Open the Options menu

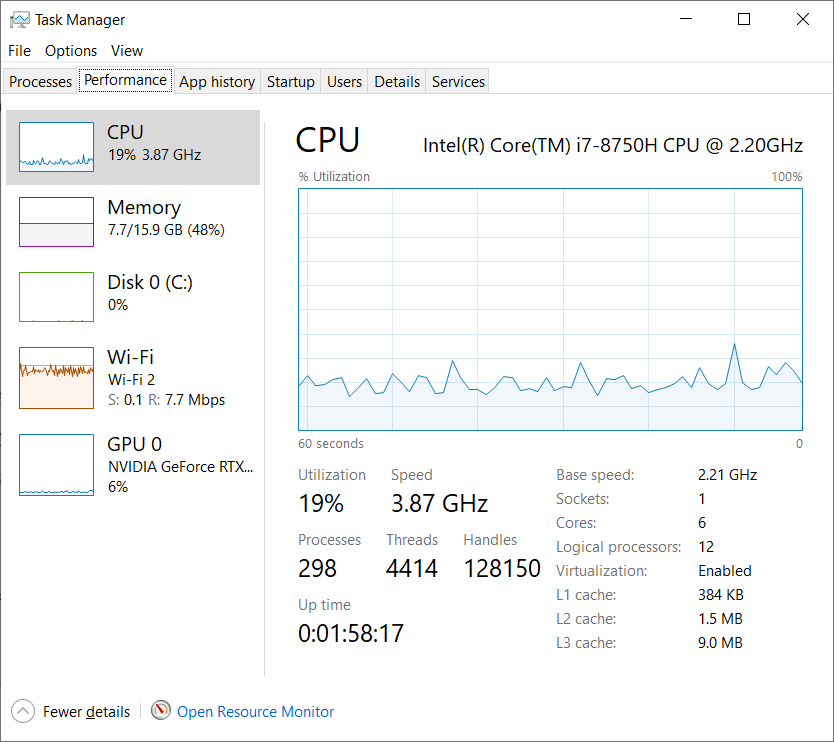71,51
